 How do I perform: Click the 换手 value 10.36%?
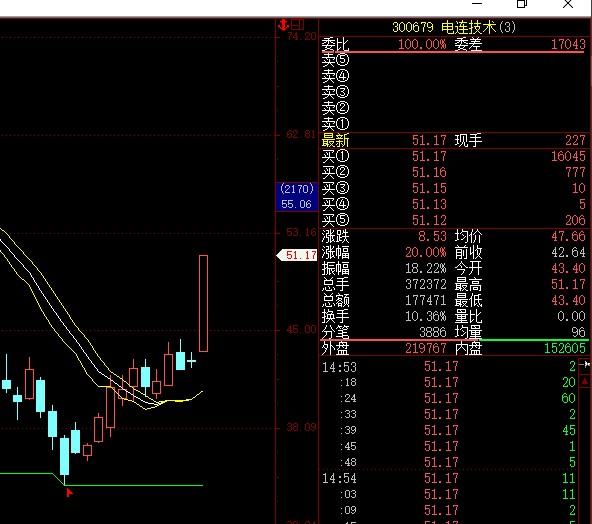[x=426, y=316]
